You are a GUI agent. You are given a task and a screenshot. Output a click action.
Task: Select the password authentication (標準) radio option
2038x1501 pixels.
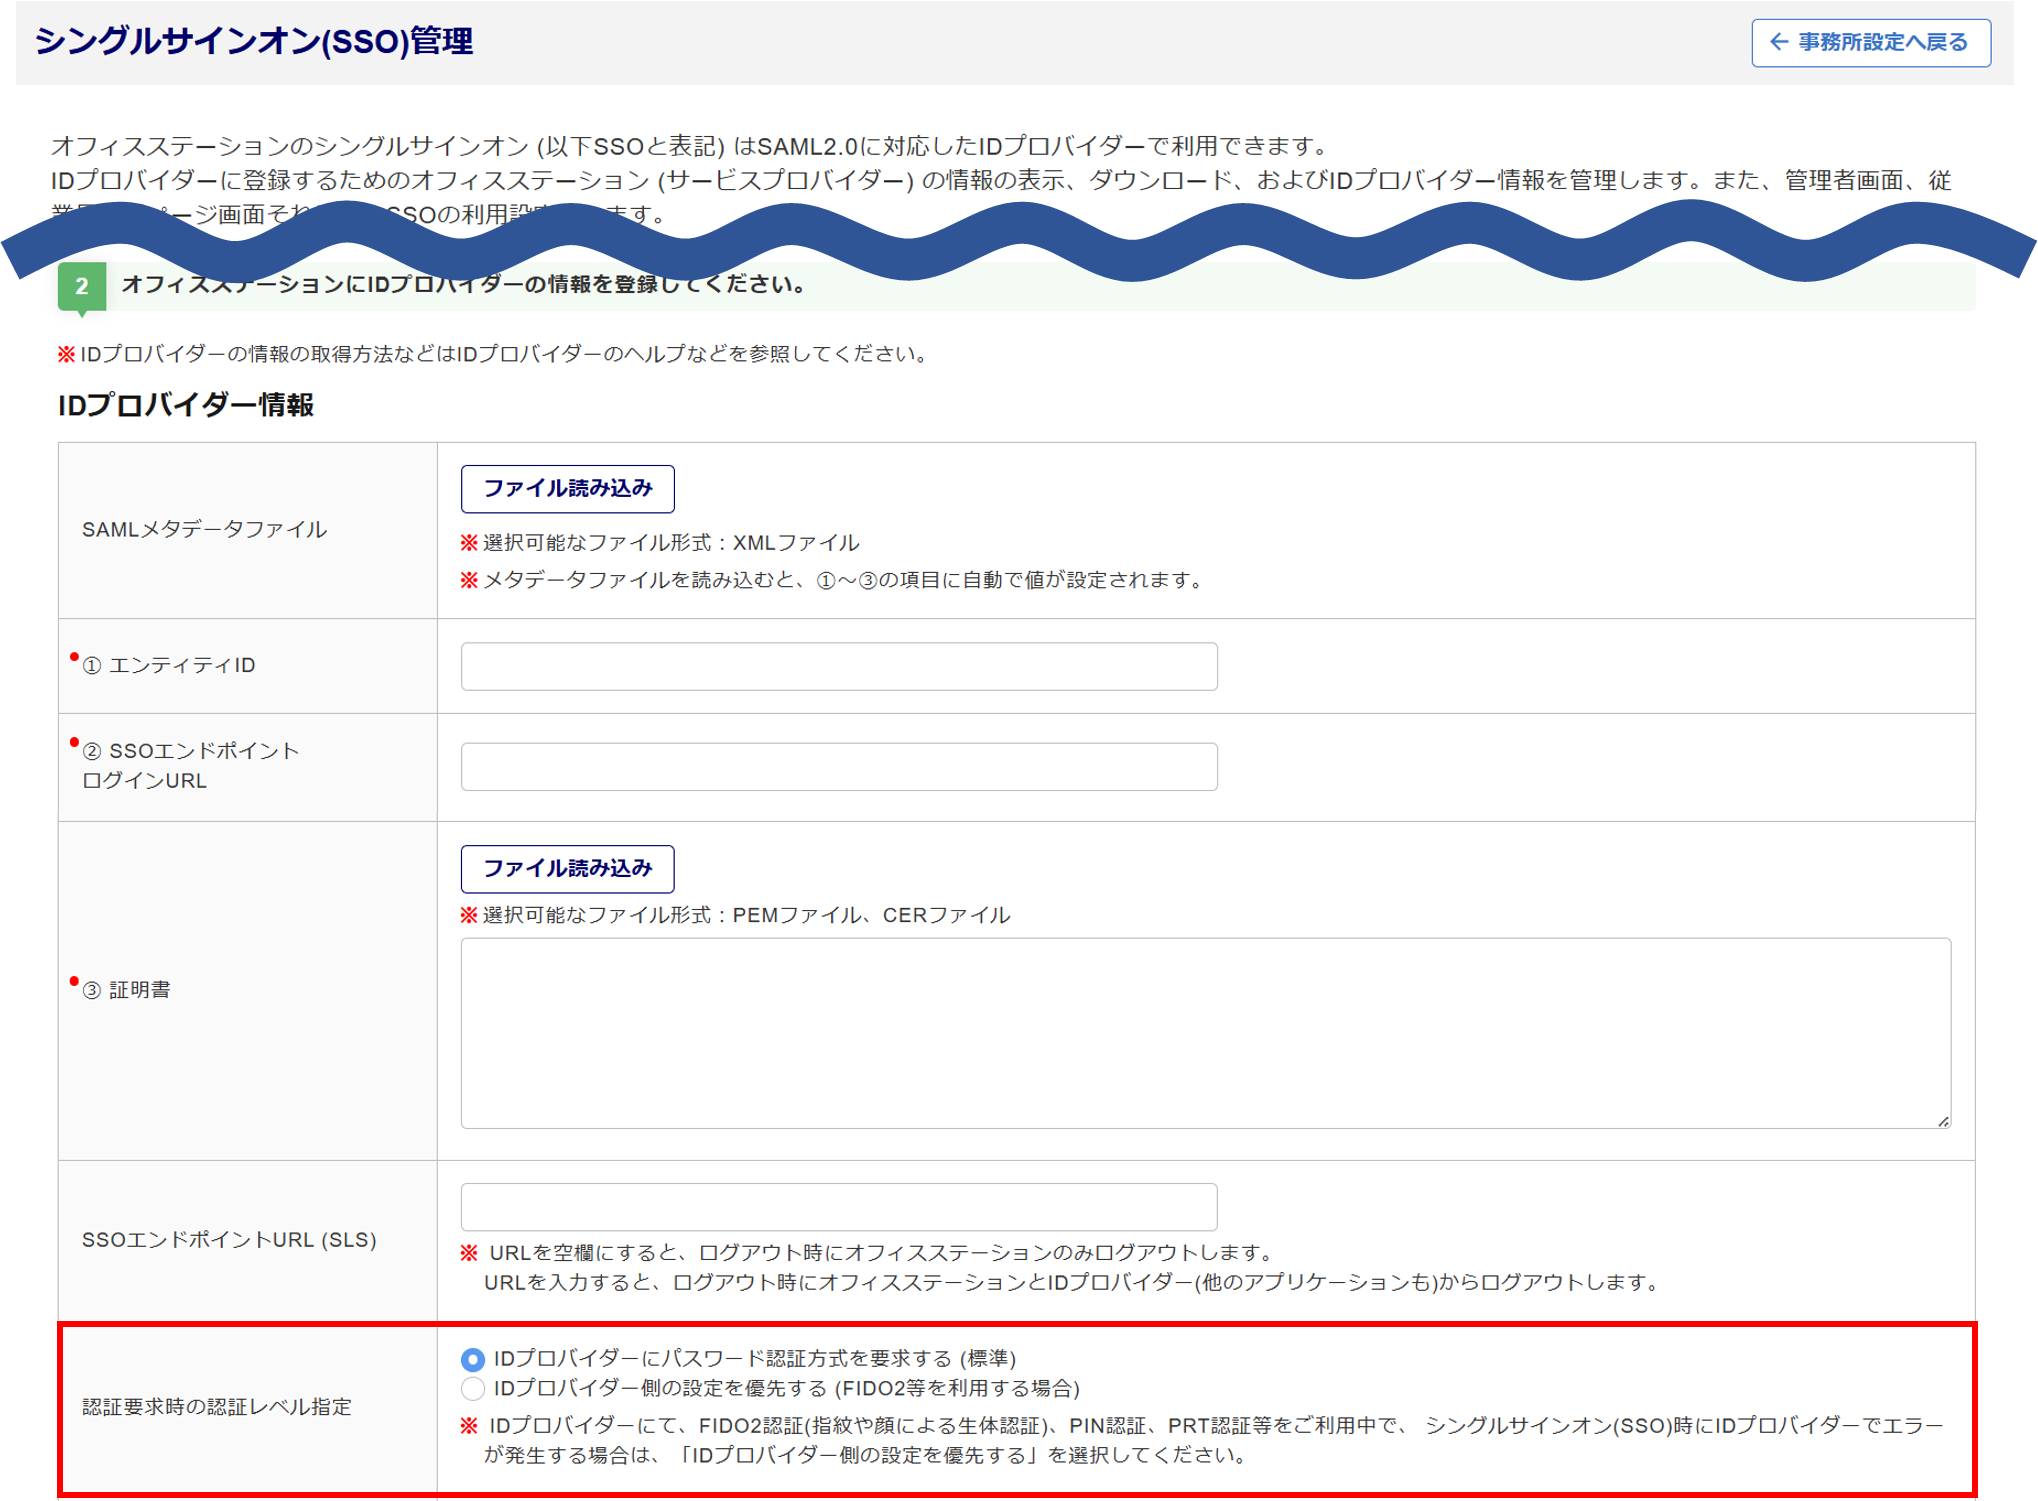coord(473,1360)
